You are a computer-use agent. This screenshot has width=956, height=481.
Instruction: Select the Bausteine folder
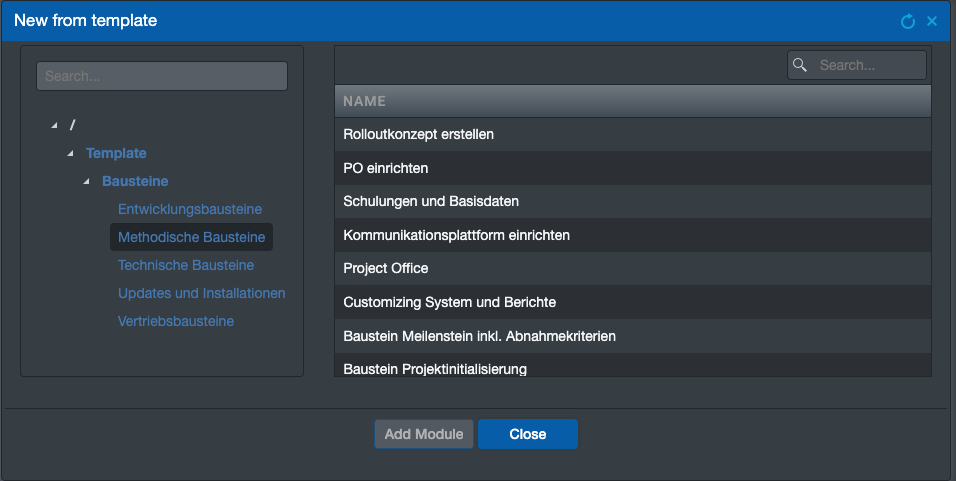pyautogui.click(x=135, y=181)
